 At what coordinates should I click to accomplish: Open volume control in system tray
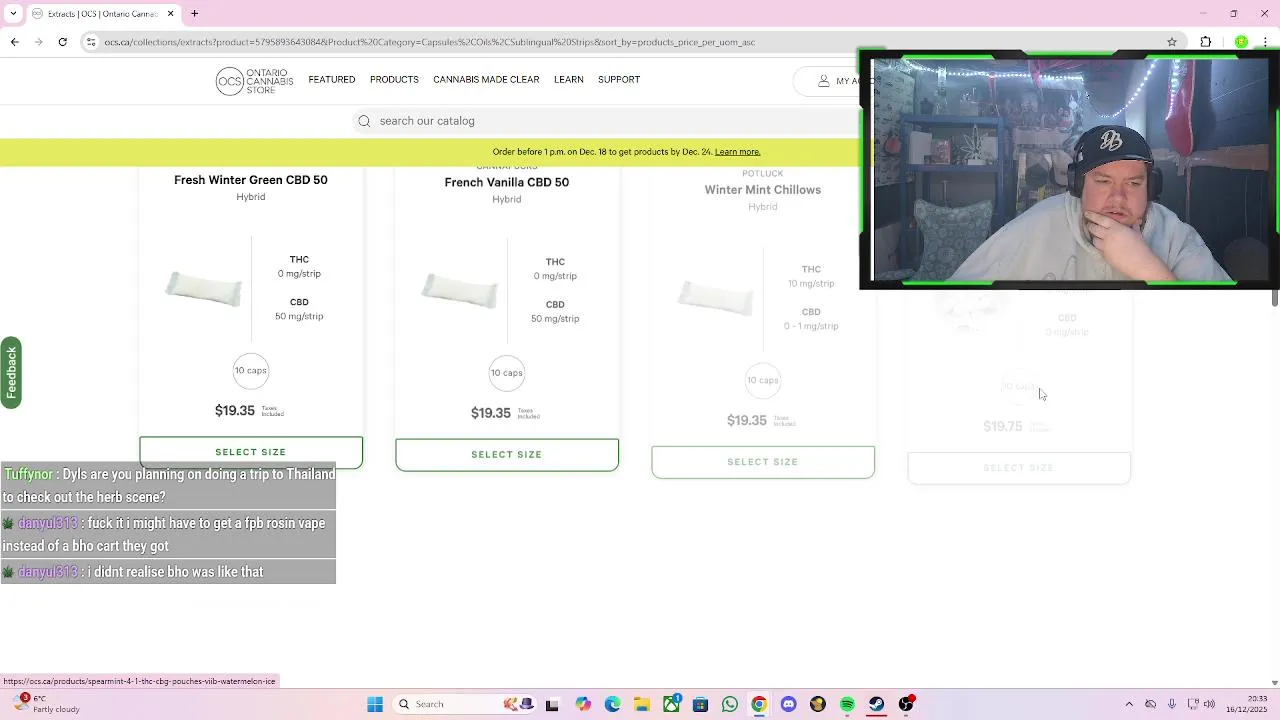(1211, 704)
